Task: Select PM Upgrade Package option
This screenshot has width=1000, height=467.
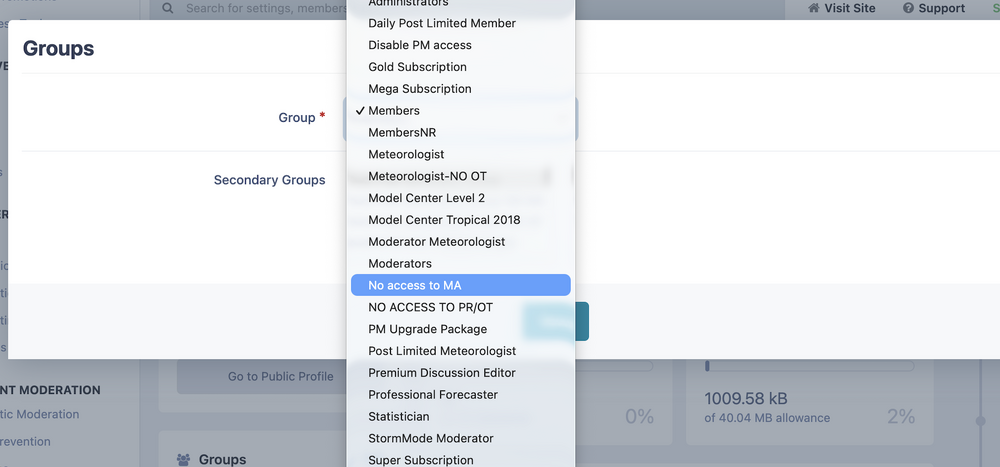Action: tap(427, 329)
